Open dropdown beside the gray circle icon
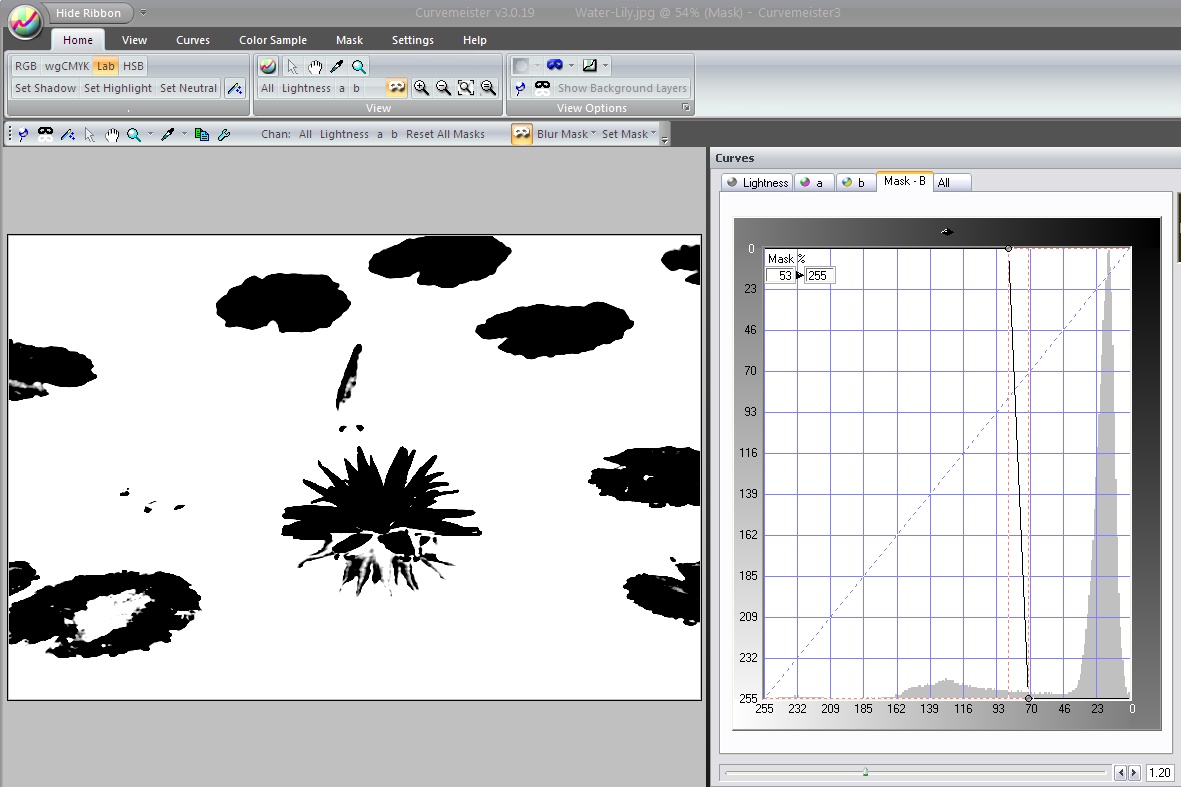The image size is (1181, 787). click(x=536, y=66)
